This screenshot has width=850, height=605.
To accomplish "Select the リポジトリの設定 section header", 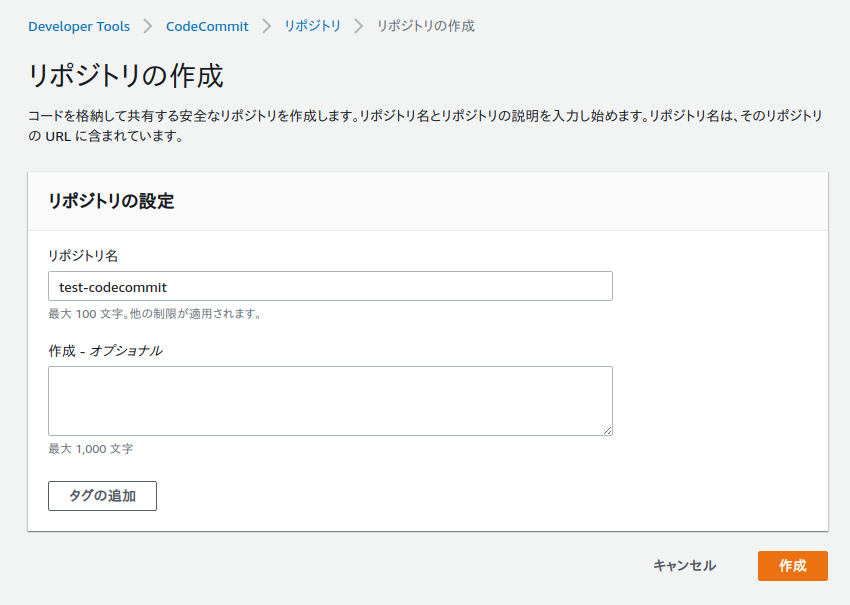I will pyautogui.click(x=111, y=201).
